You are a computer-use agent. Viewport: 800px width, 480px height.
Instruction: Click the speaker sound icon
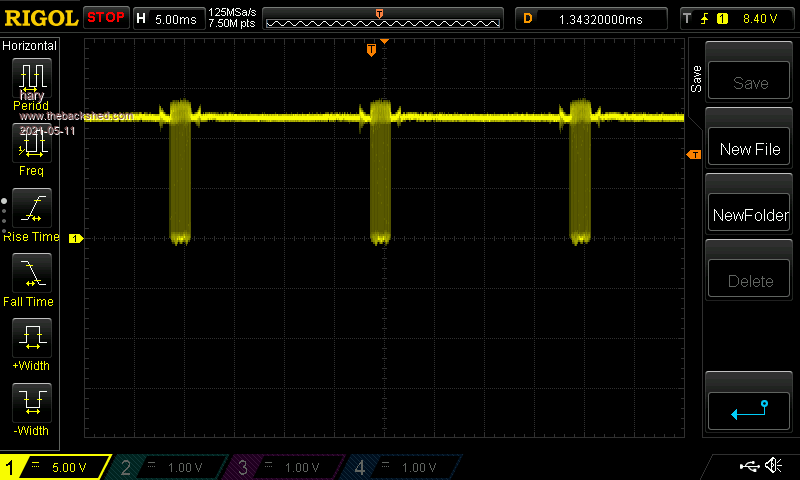point(773,466)
